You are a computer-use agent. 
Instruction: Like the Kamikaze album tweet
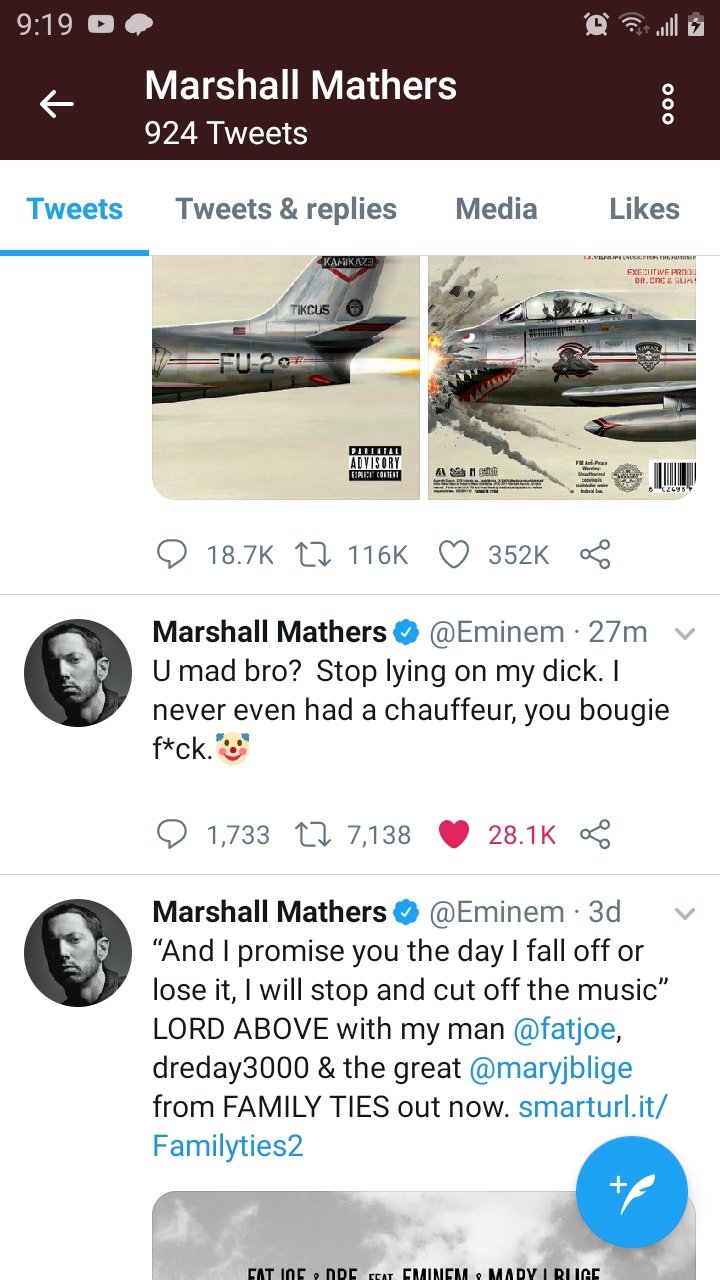pos(454,554)
